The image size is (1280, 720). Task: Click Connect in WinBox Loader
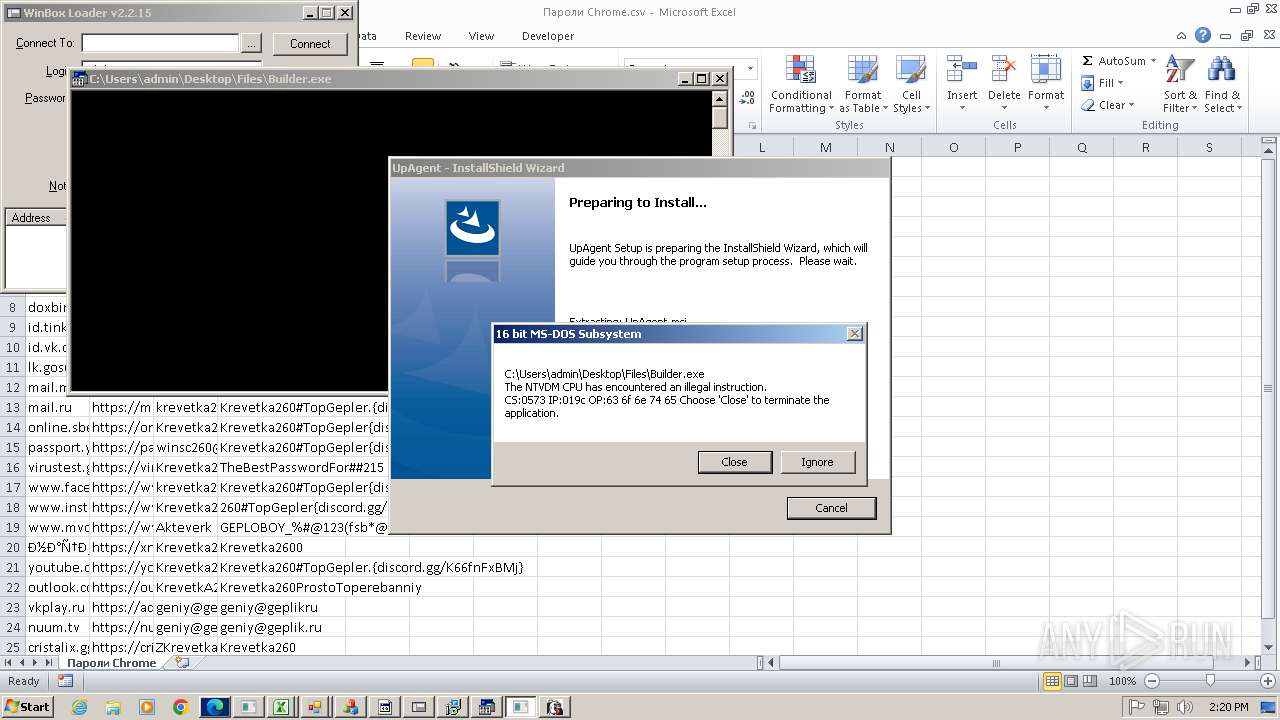tap(310, 44)
